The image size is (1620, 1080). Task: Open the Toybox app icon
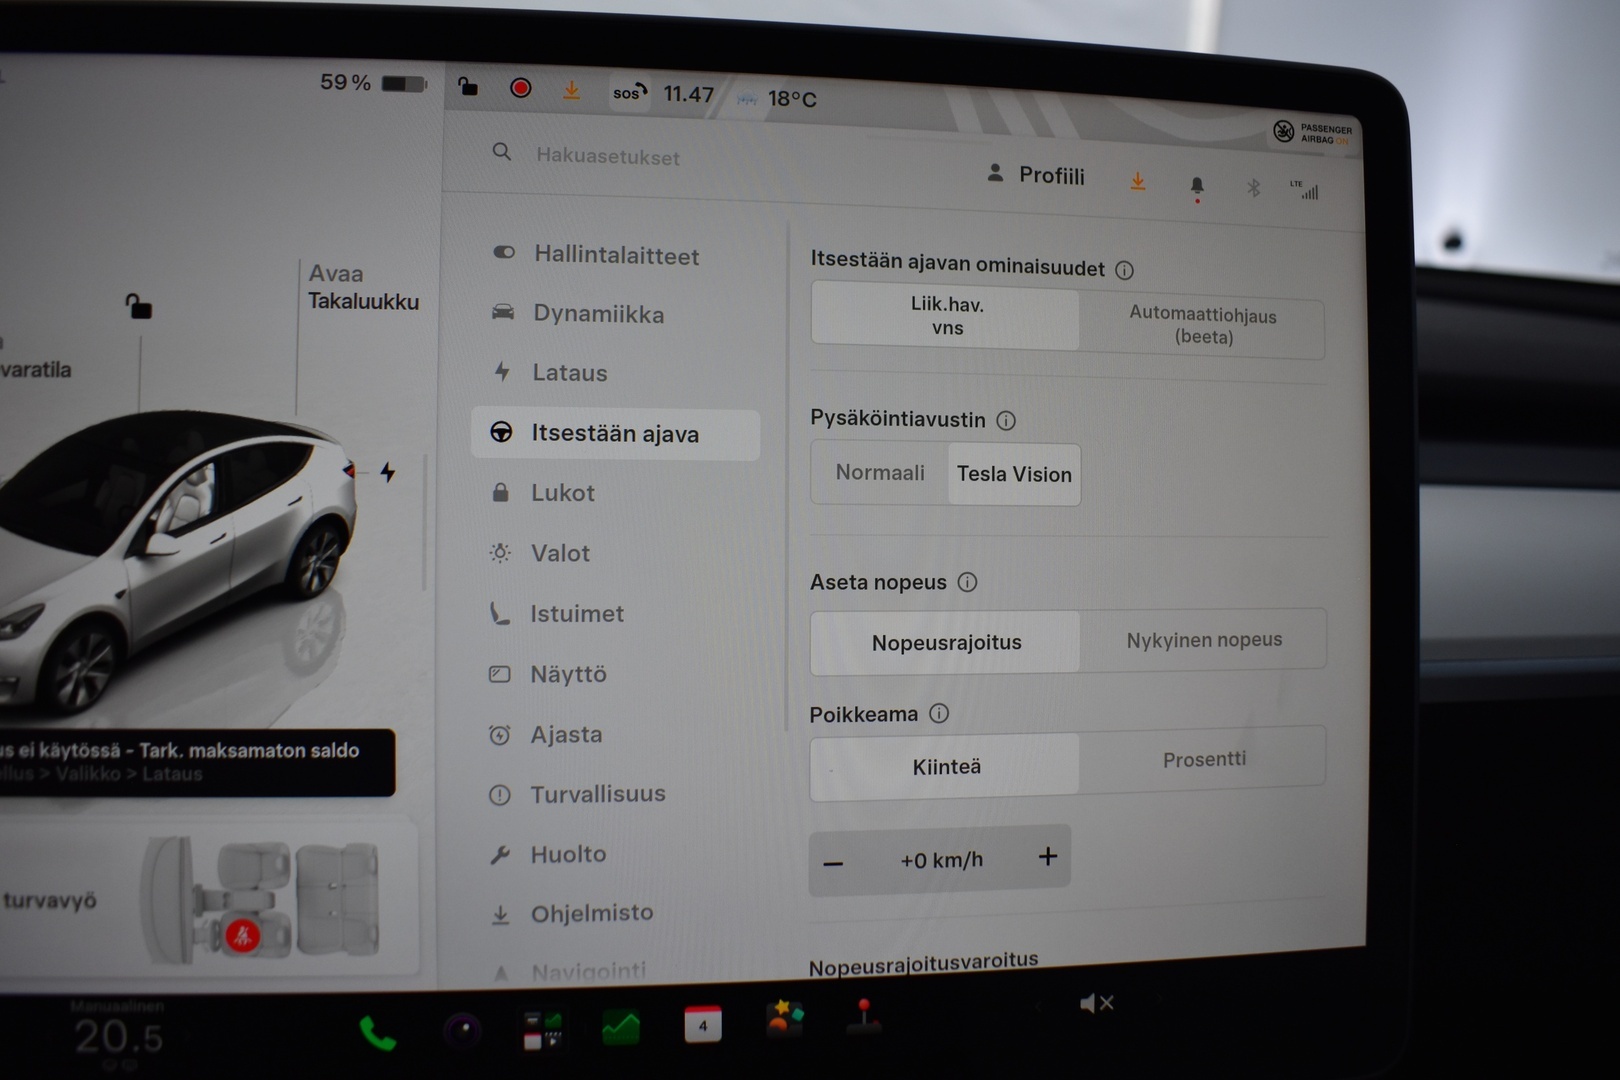784,1020
